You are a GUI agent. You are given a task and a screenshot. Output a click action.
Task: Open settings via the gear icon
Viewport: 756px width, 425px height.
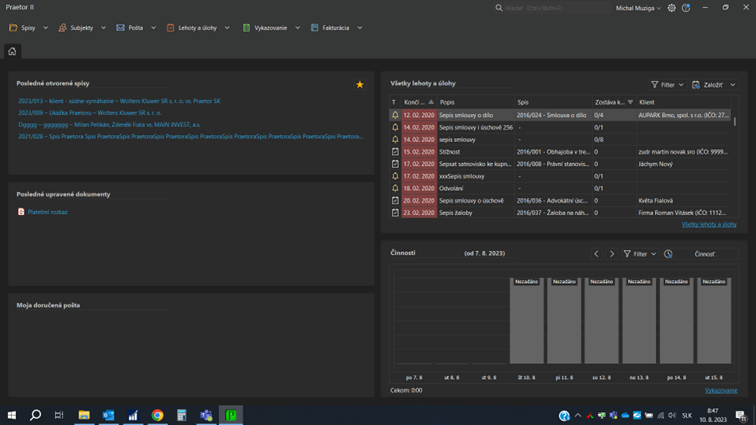point(672,8)
